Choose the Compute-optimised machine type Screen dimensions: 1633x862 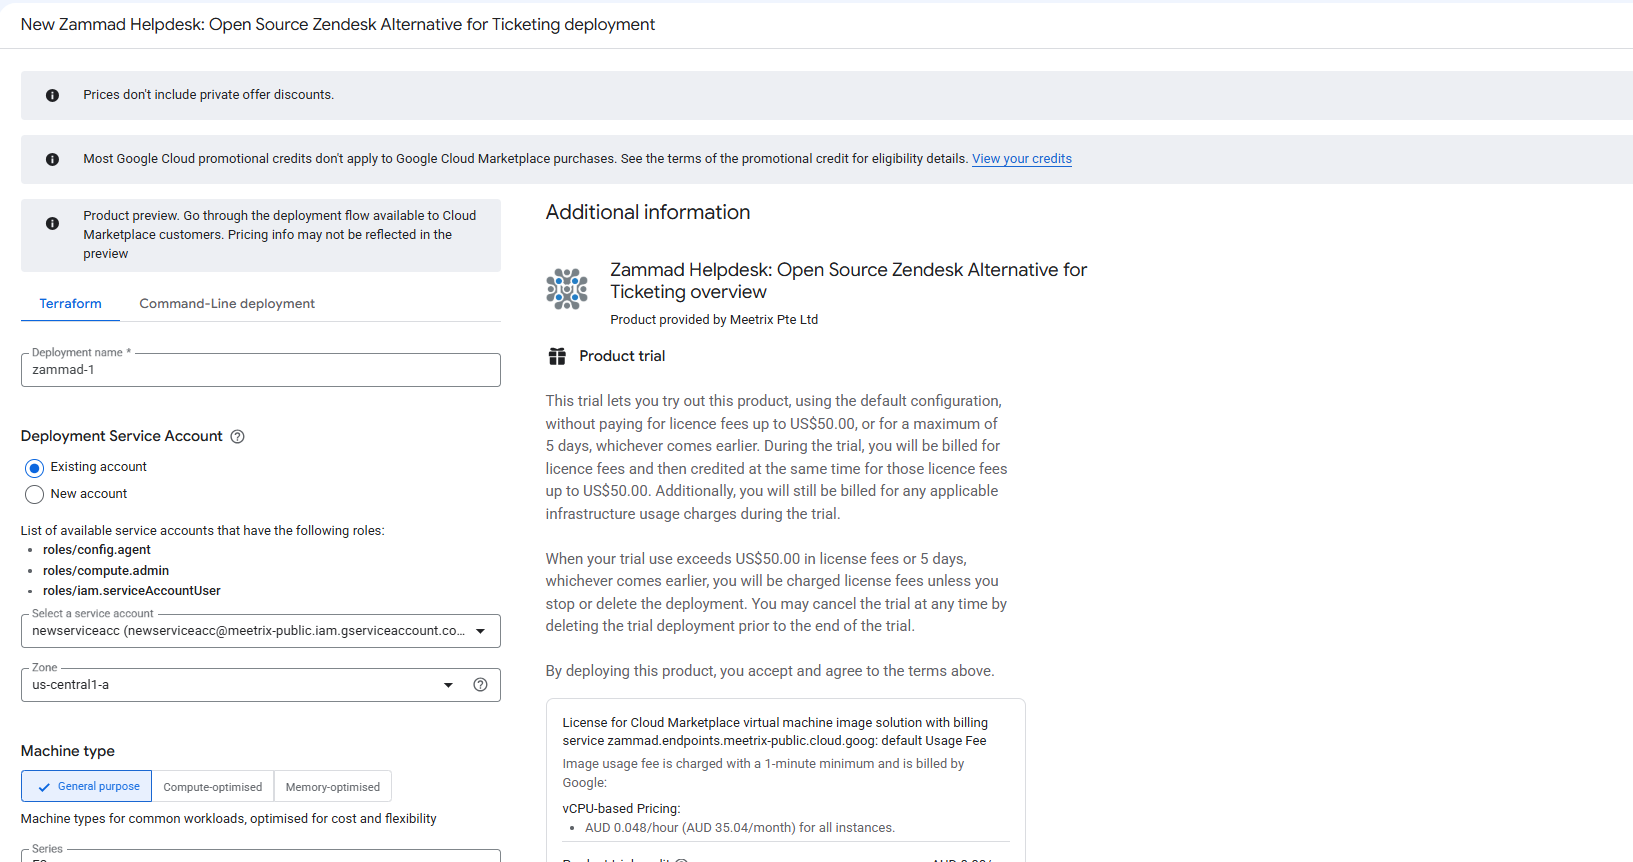point(213,787)
